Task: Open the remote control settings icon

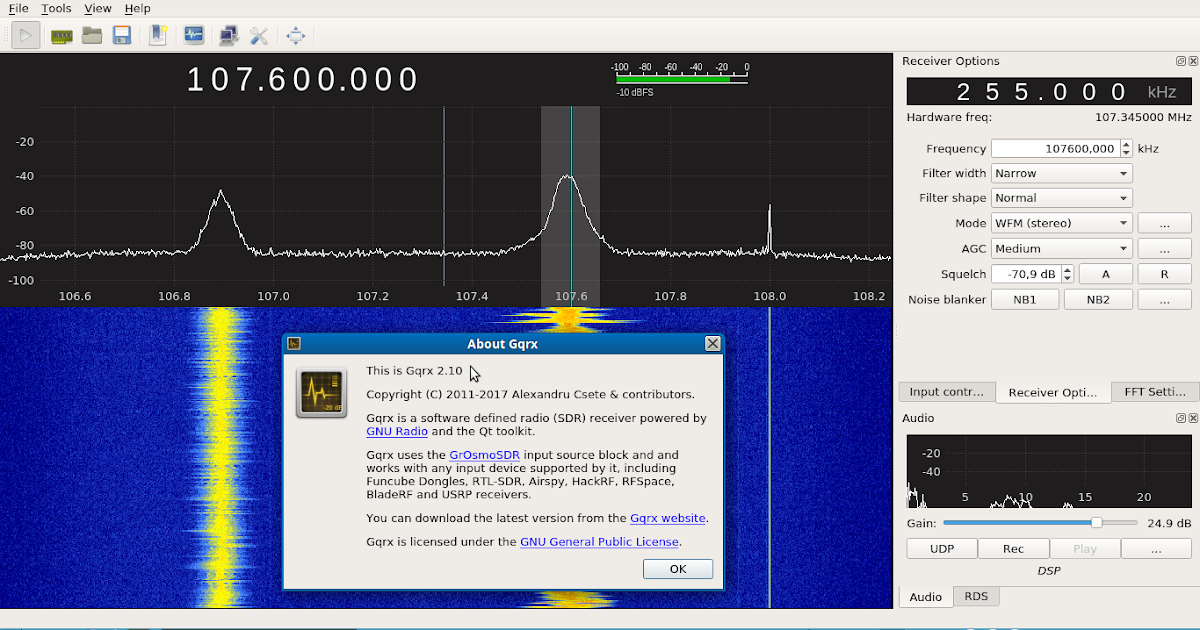Action: click(x=227, y=34)
